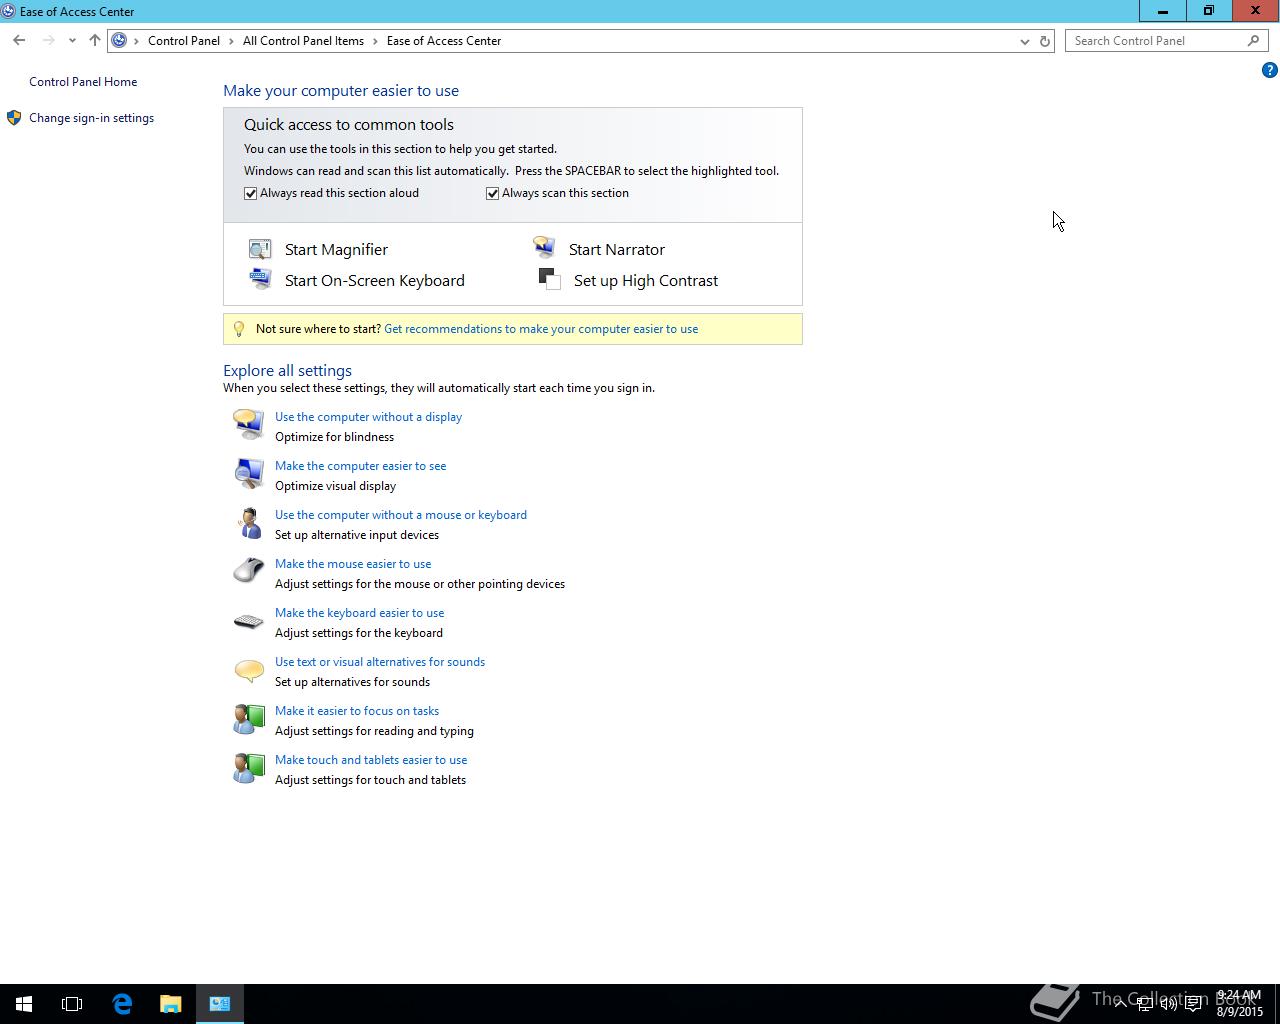Open Use text or visual alternatives for sounds
Viewport: 1280px width, 1024px height.
380,662
